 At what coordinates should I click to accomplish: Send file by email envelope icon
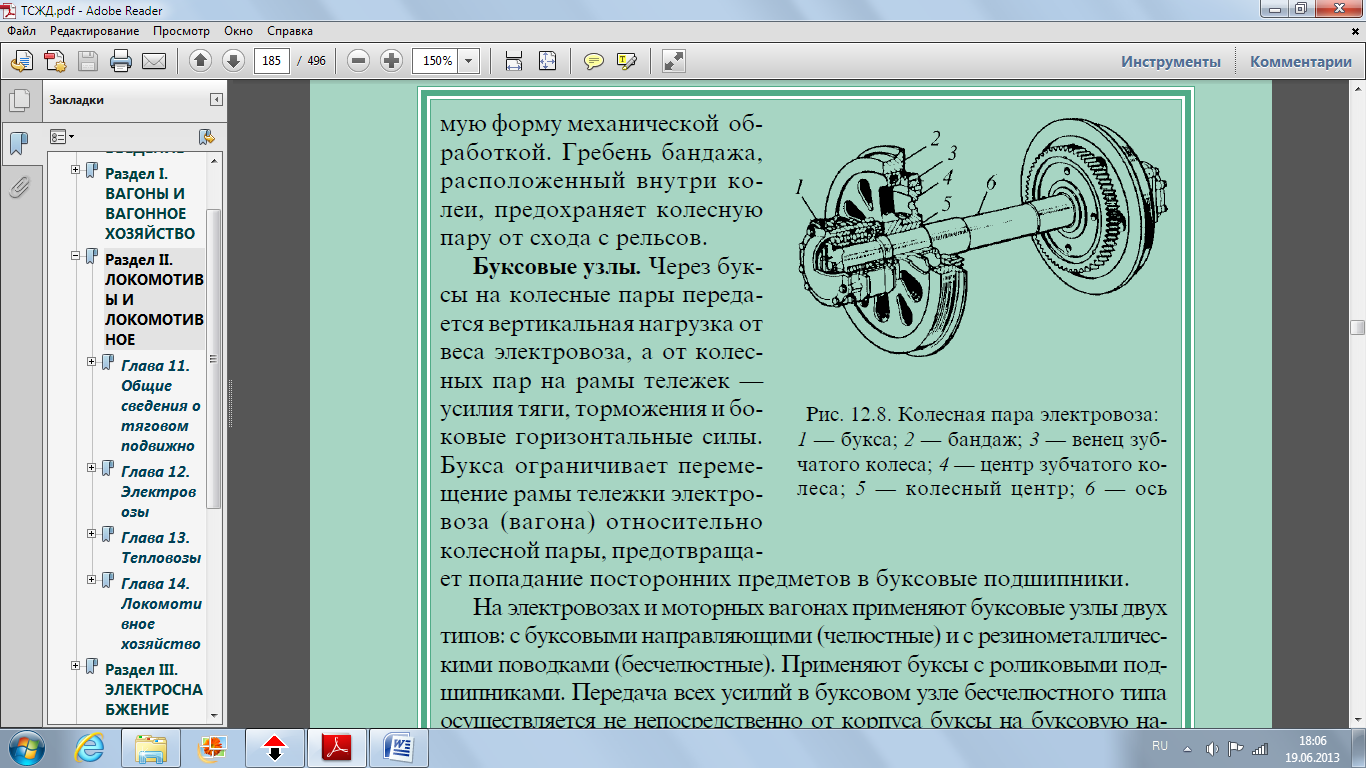click(154, 61)
